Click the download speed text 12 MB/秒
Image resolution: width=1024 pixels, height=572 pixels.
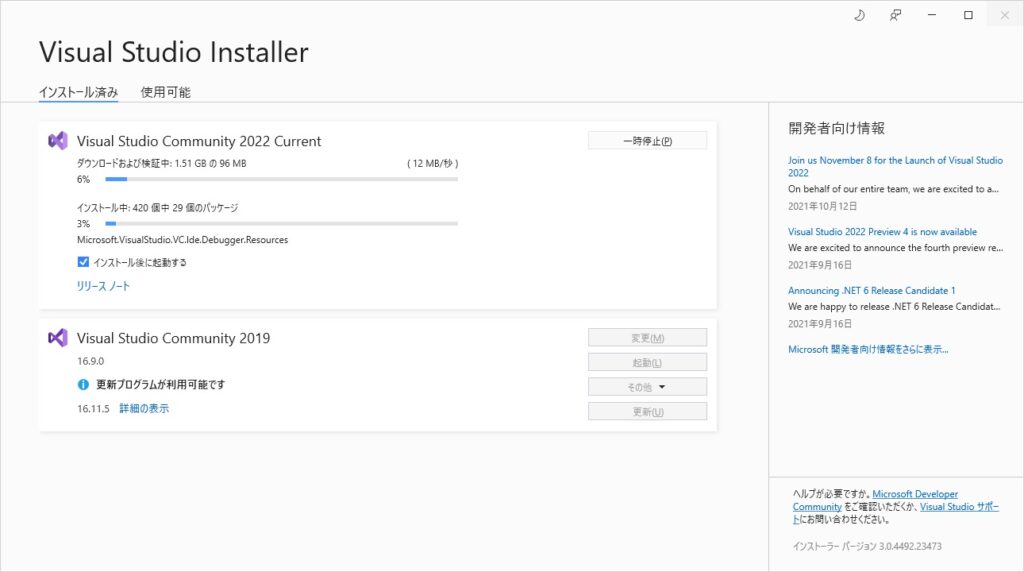pos(433,163)
